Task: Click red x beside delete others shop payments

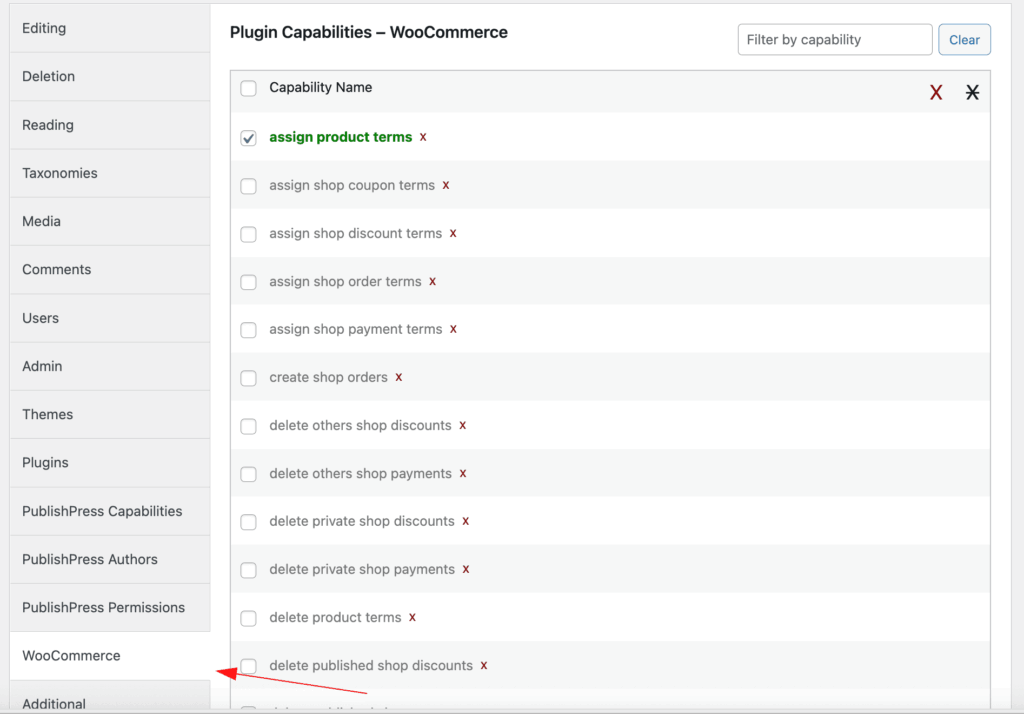Action: pos(463,474)
